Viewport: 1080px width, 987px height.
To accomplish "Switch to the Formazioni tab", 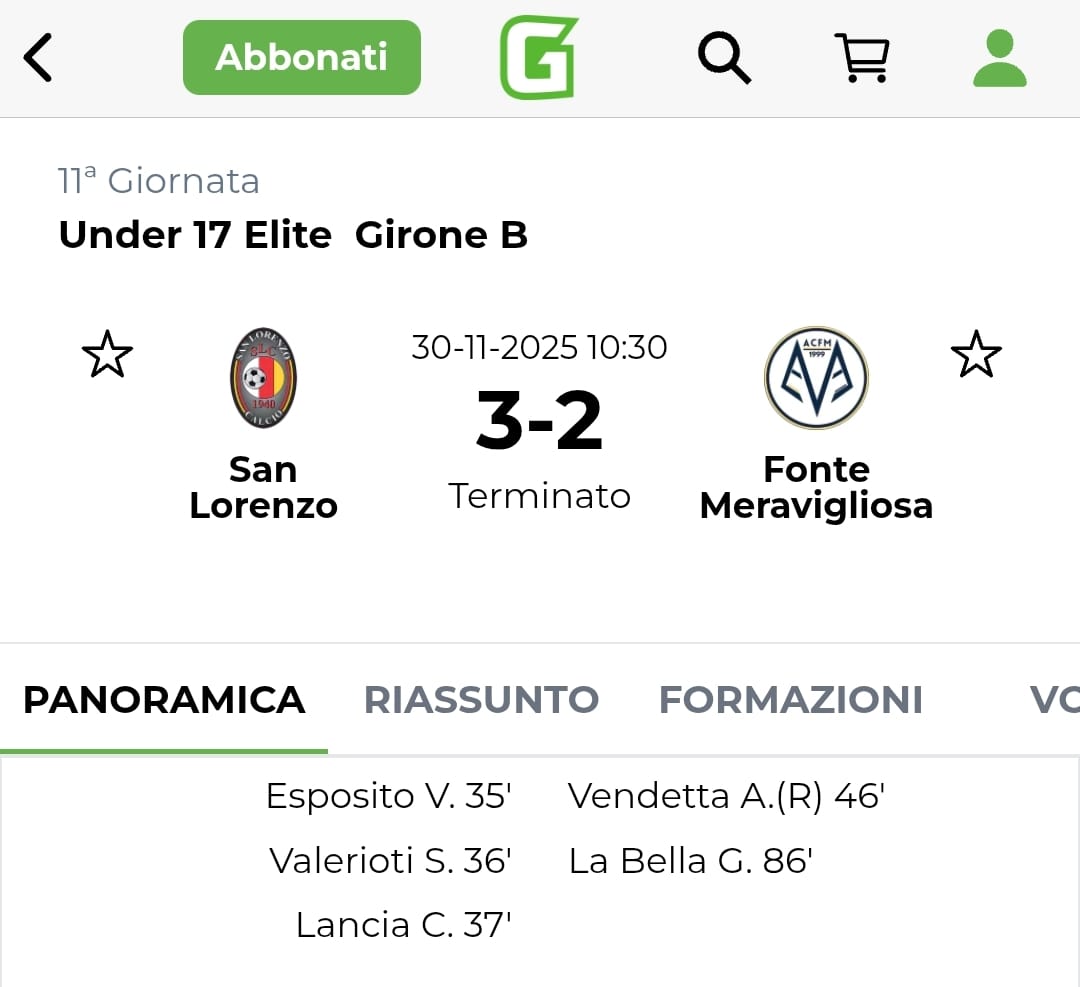I will [x=790, y=700].
